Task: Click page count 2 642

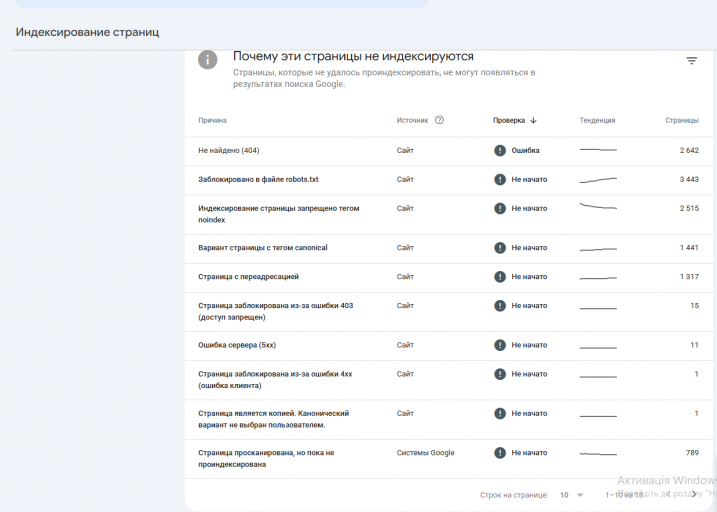Action: tap(689, 150)
